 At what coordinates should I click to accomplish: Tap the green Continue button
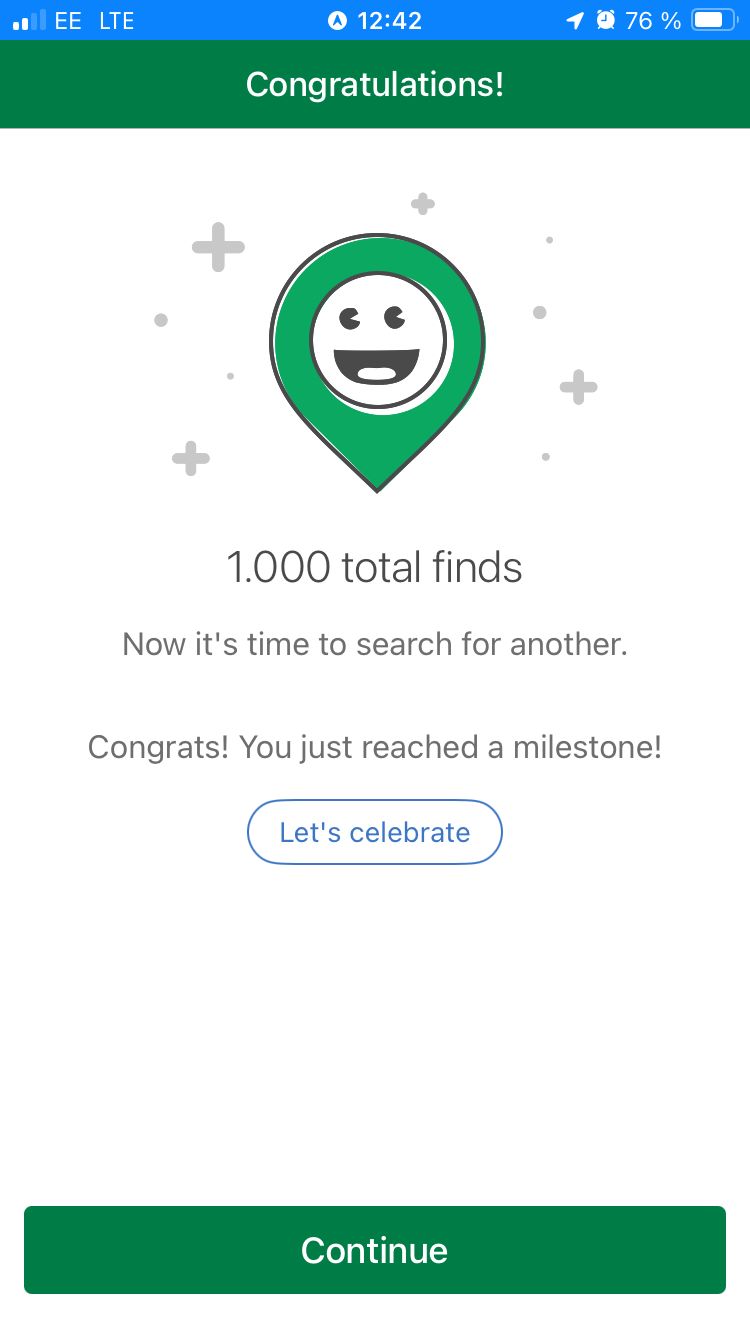click(375, 1250)
